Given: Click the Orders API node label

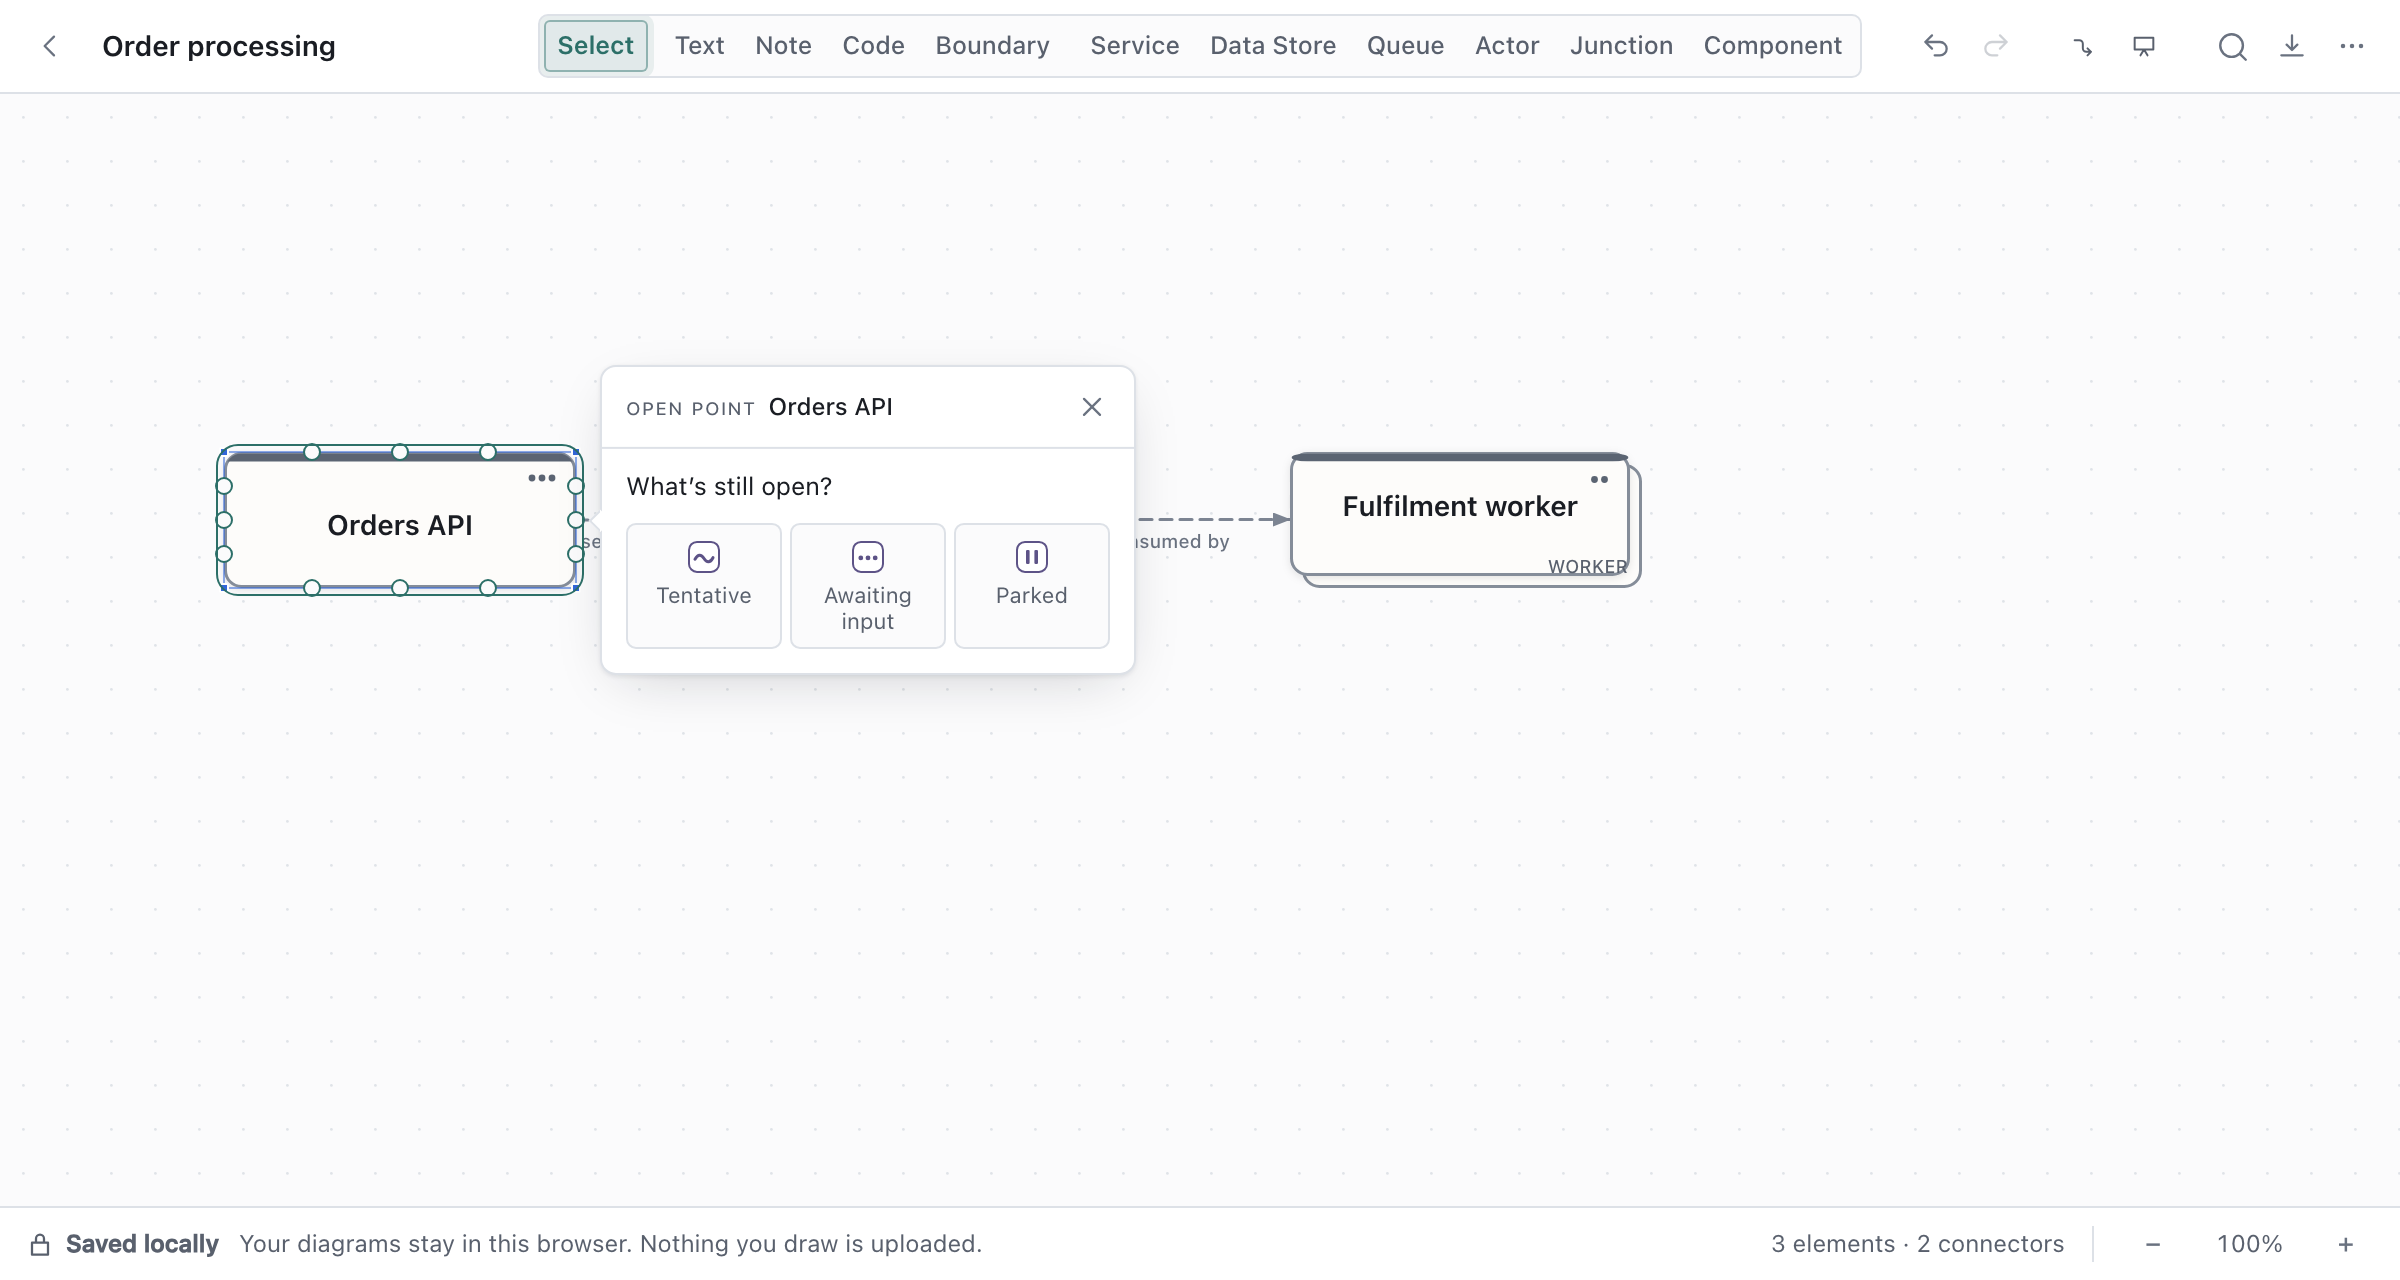Looking at the screenshot, I should tap(400, 526).
